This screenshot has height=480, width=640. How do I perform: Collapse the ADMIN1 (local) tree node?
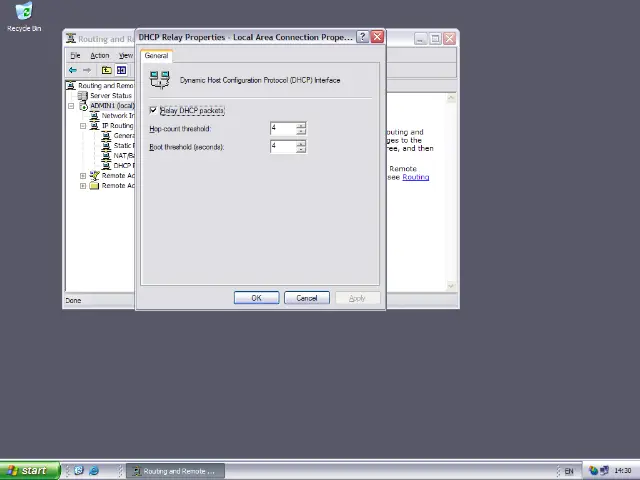(72, 106)
